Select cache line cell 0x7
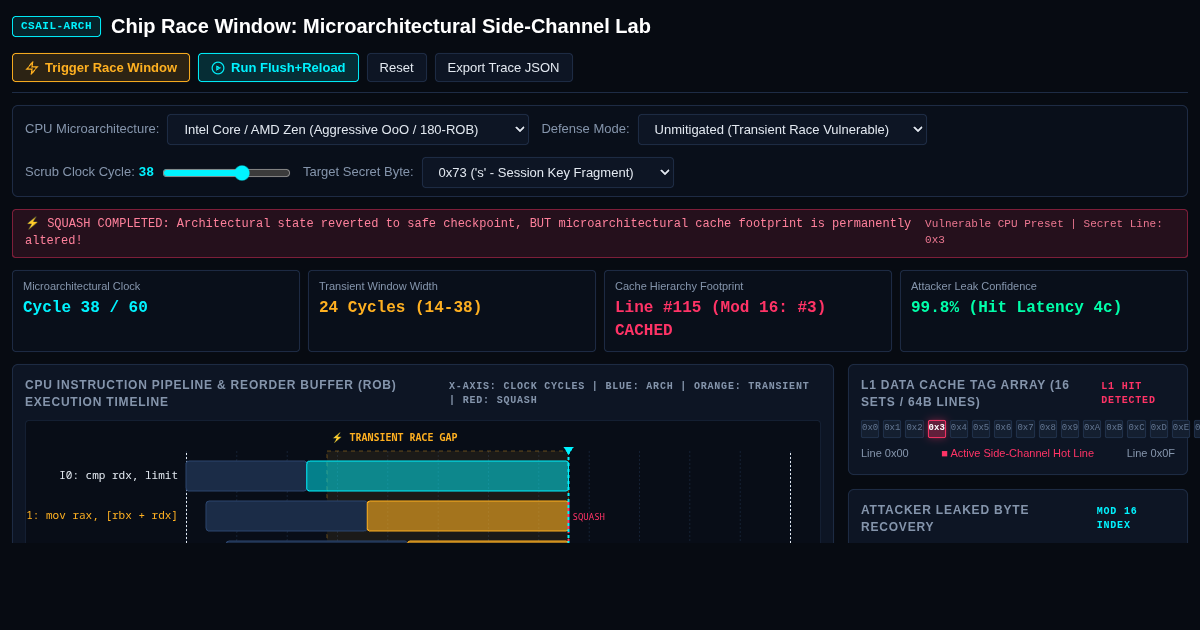The height and width of the screenshot is (630, 1200). click(x=1025, y=428)
